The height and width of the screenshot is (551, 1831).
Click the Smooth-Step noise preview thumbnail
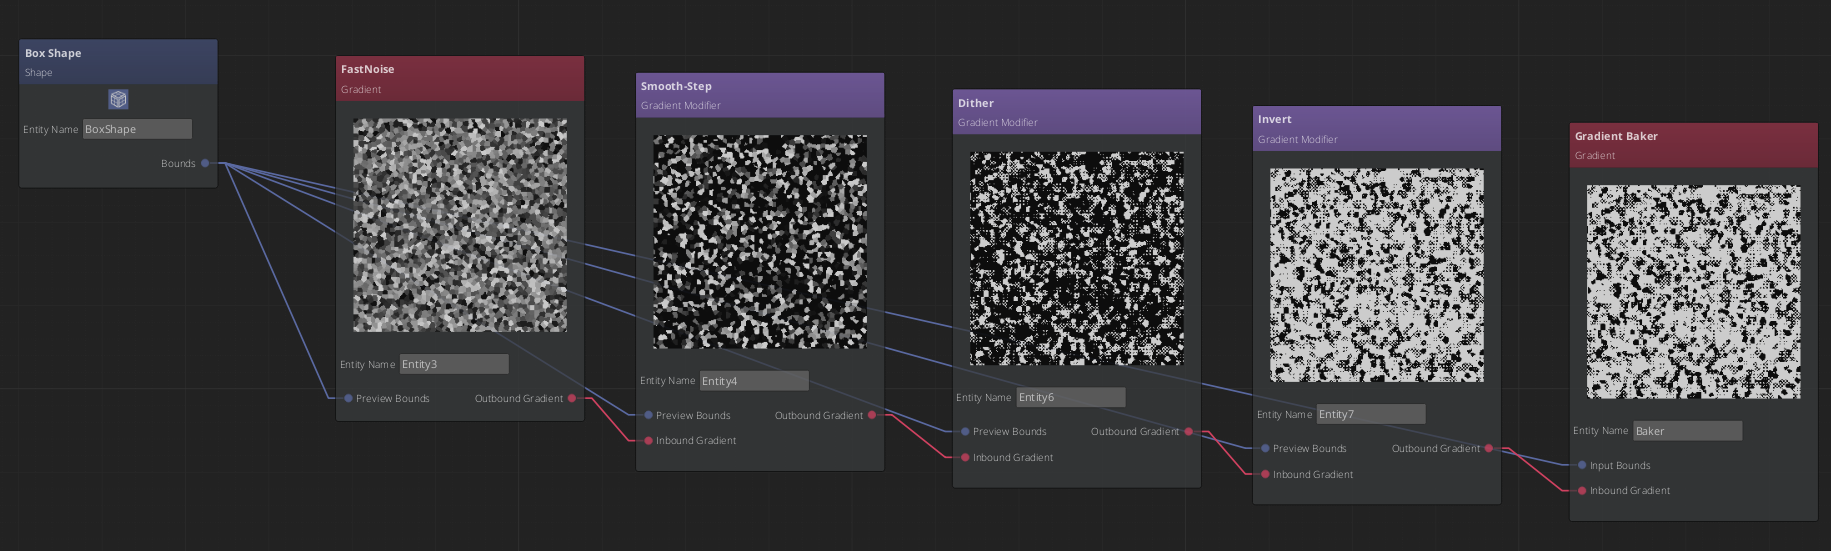point(760,242)
